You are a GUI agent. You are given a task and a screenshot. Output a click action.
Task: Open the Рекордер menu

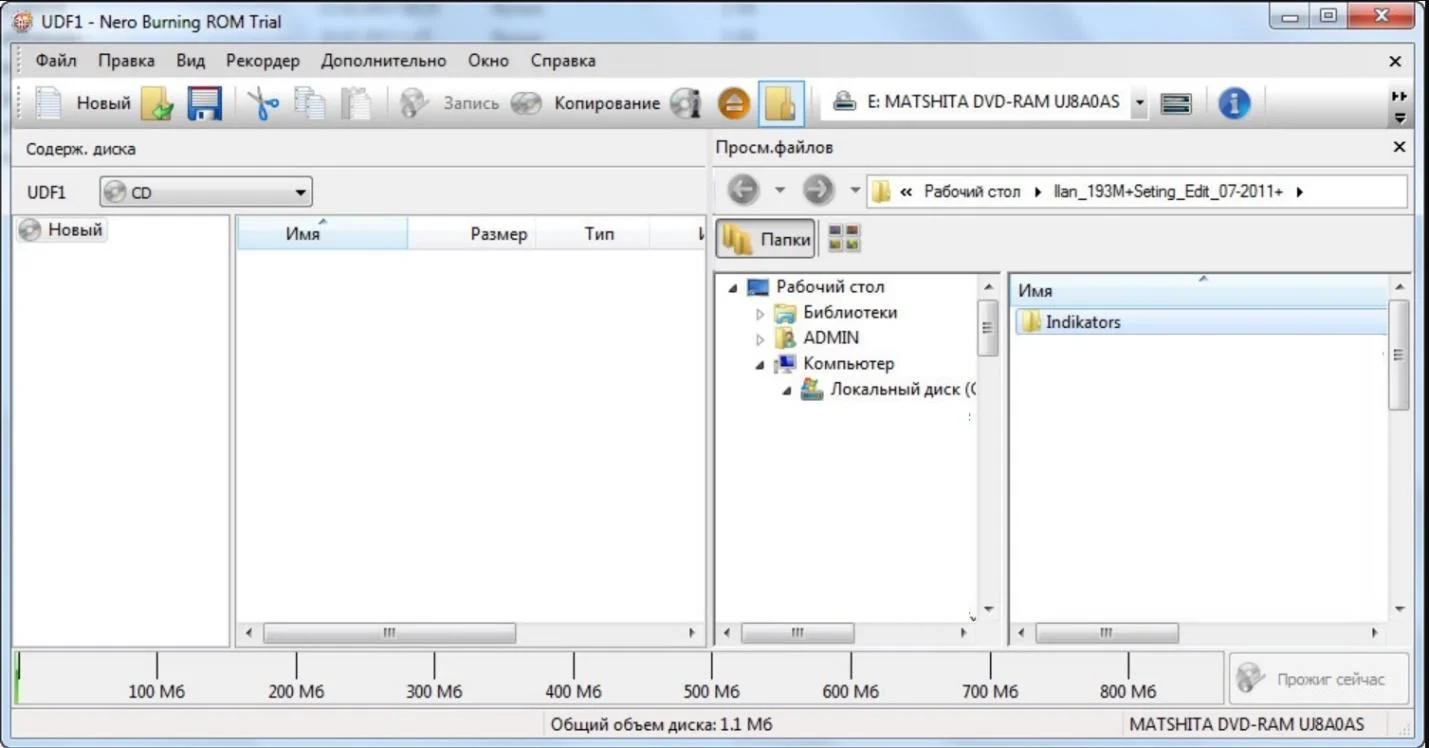click(x=262, y=60)
